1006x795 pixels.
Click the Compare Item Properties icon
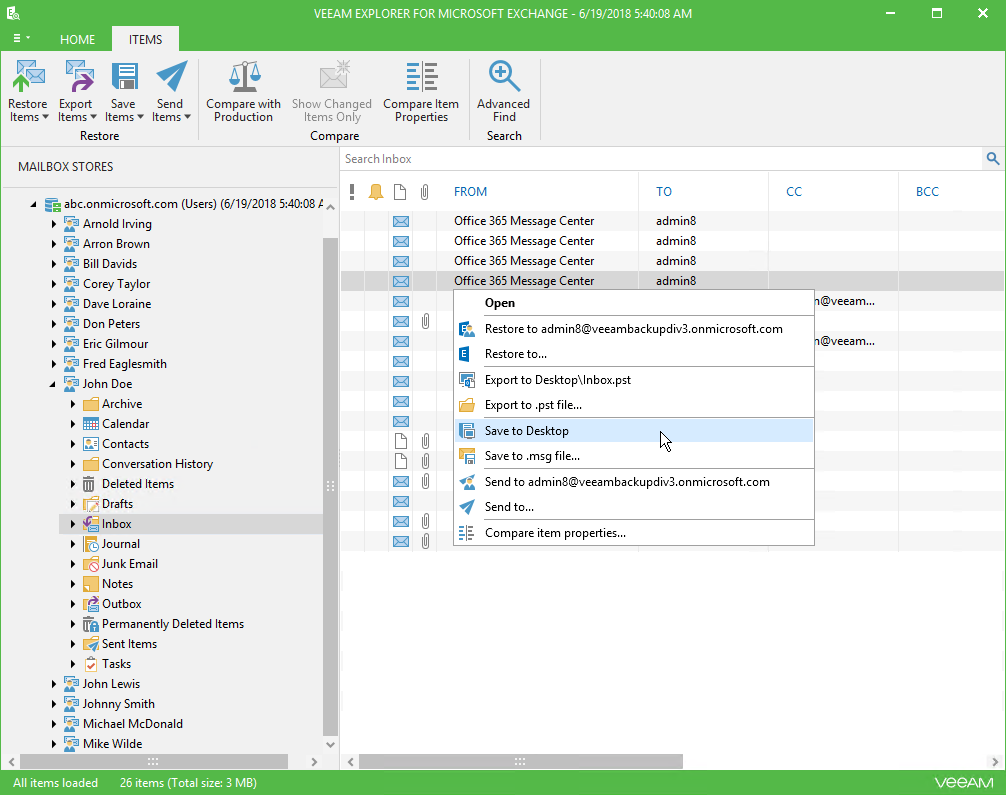422,76
